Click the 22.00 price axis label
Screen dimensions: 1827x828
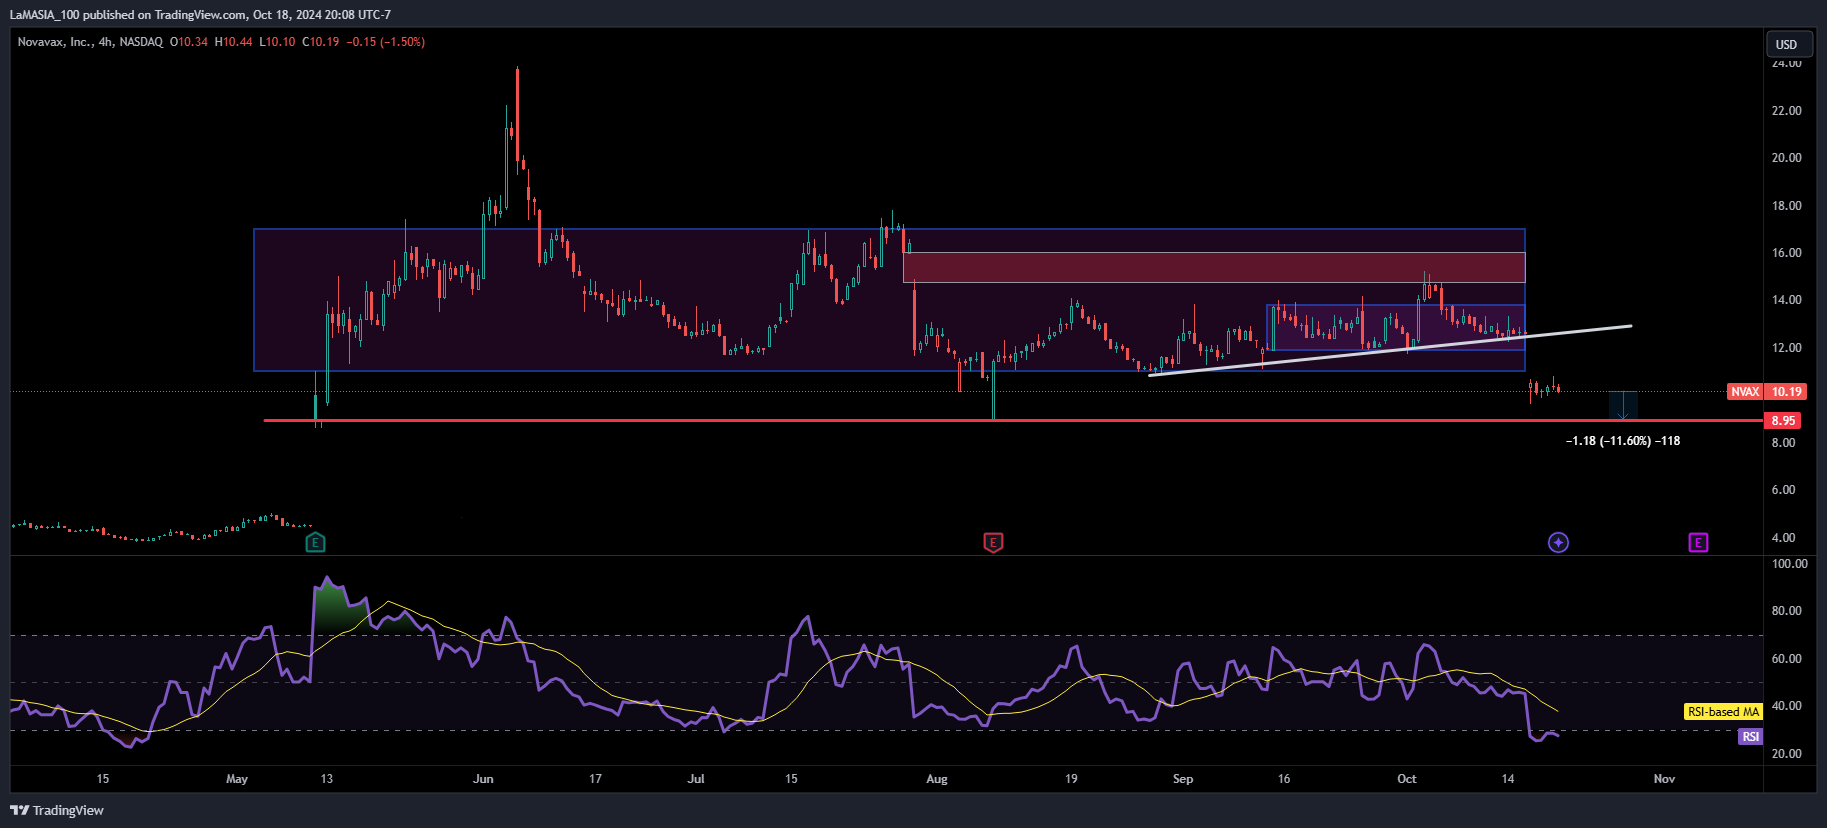pos(1786,111)
